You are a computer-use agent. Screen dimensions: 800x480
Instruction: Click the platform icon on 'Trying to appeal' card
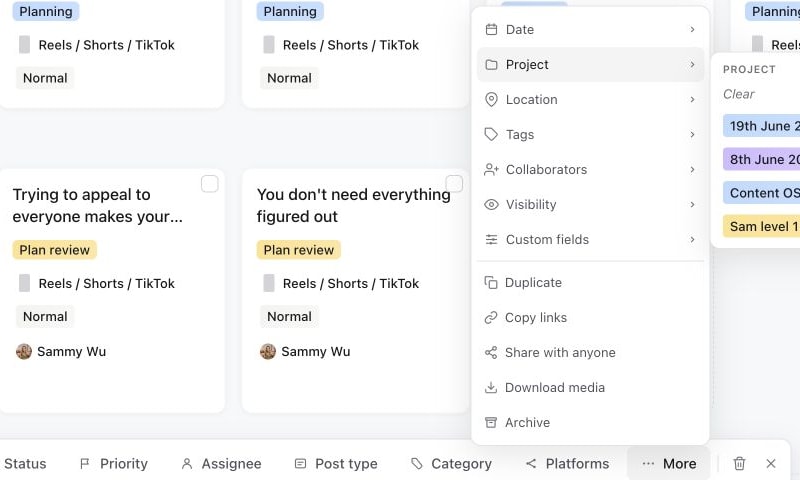coord(24,283)
